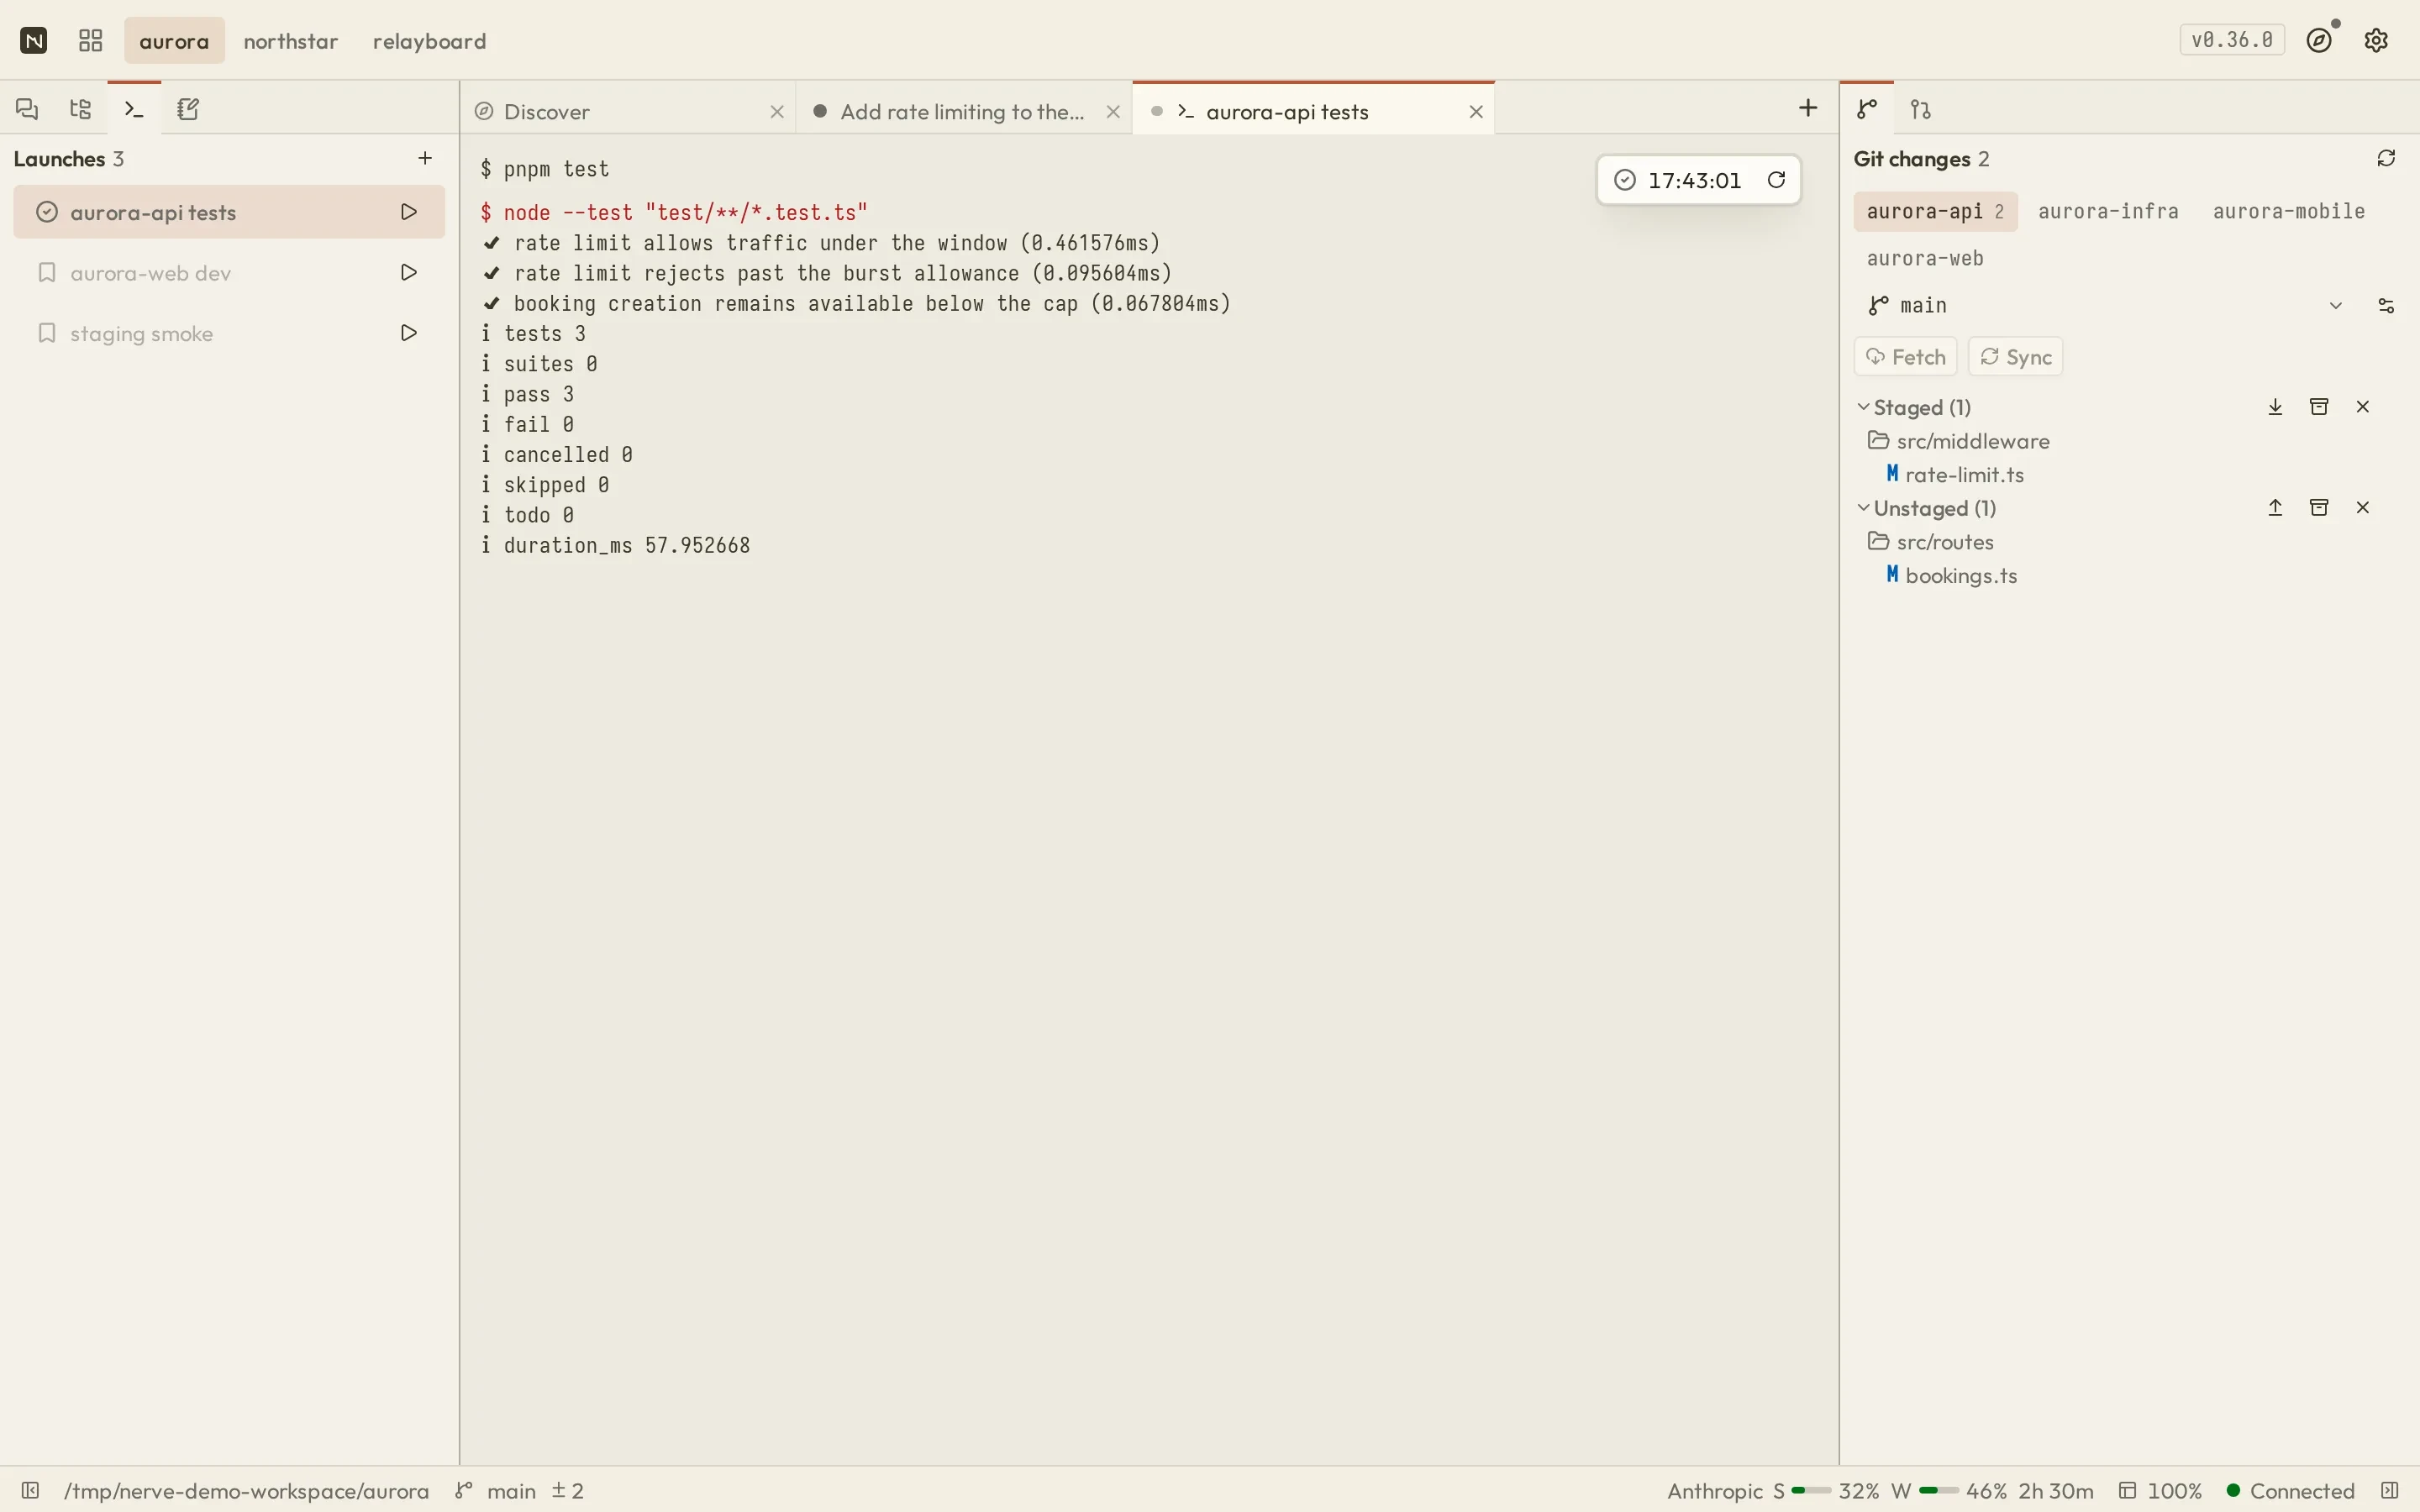The image size is (2420, 1512).
Task: Collapse the Unstaged (1) section
Action: [x=1927, y=508]
